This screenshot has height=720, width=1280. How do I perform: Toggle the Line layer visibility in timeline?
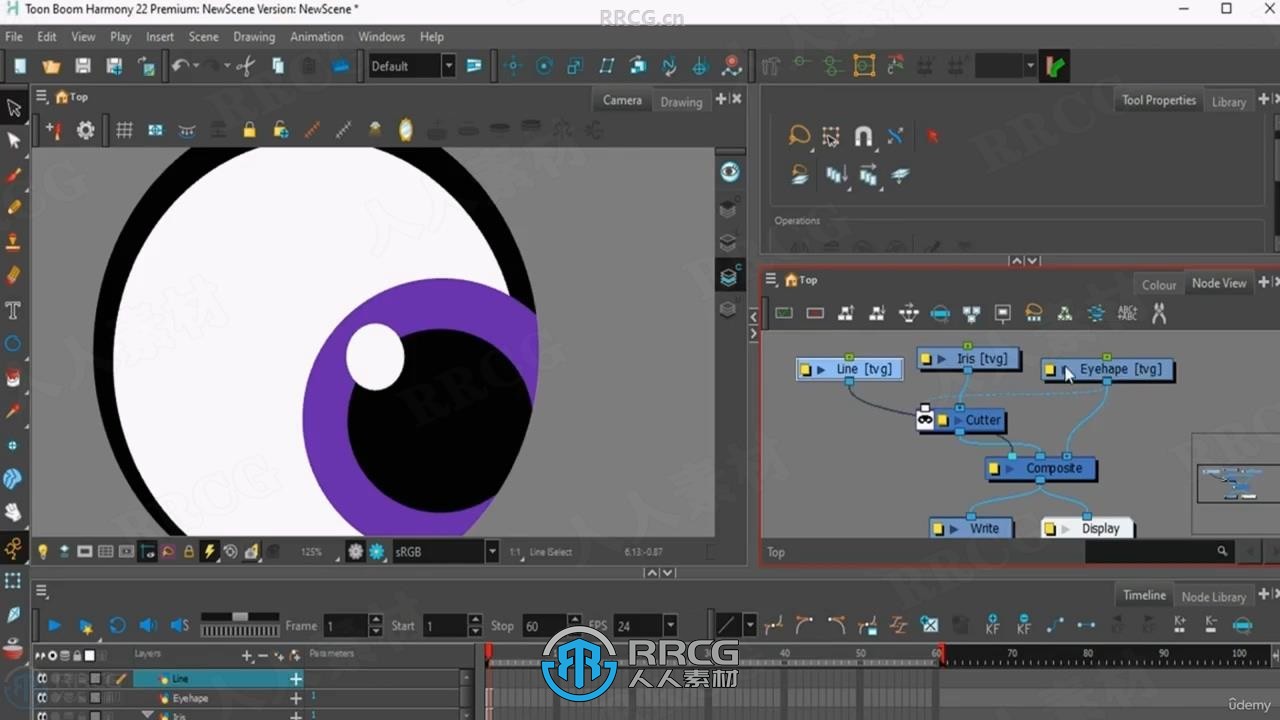tap(42, 678)
